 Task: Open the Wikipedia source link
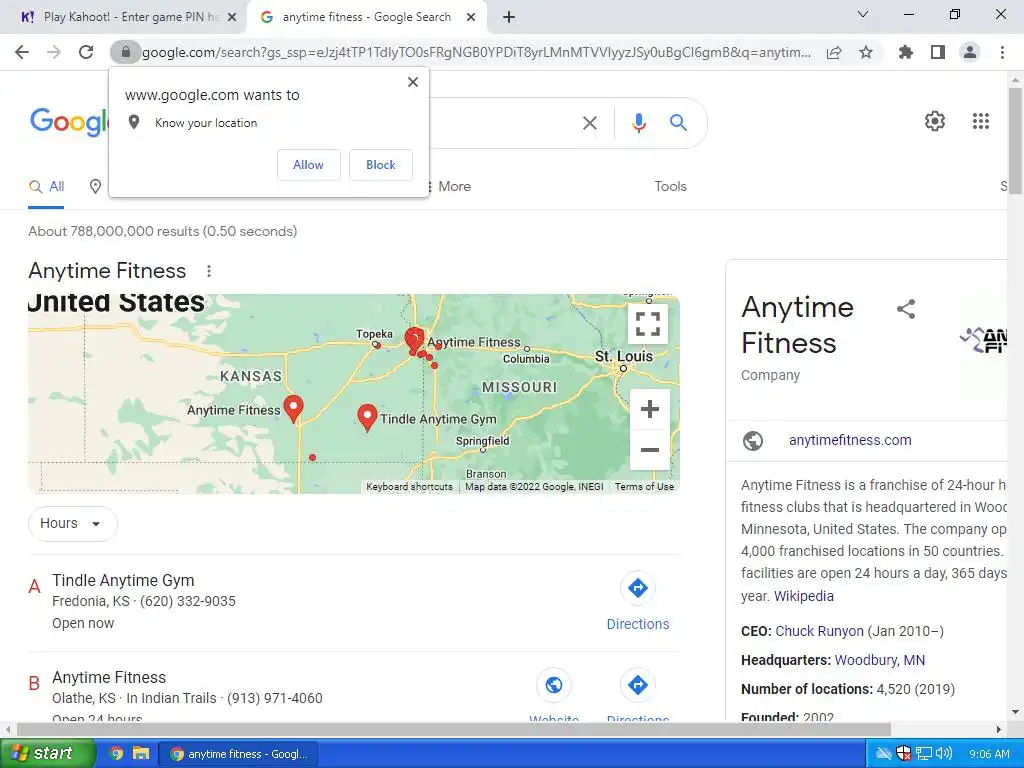pos(804,596)
